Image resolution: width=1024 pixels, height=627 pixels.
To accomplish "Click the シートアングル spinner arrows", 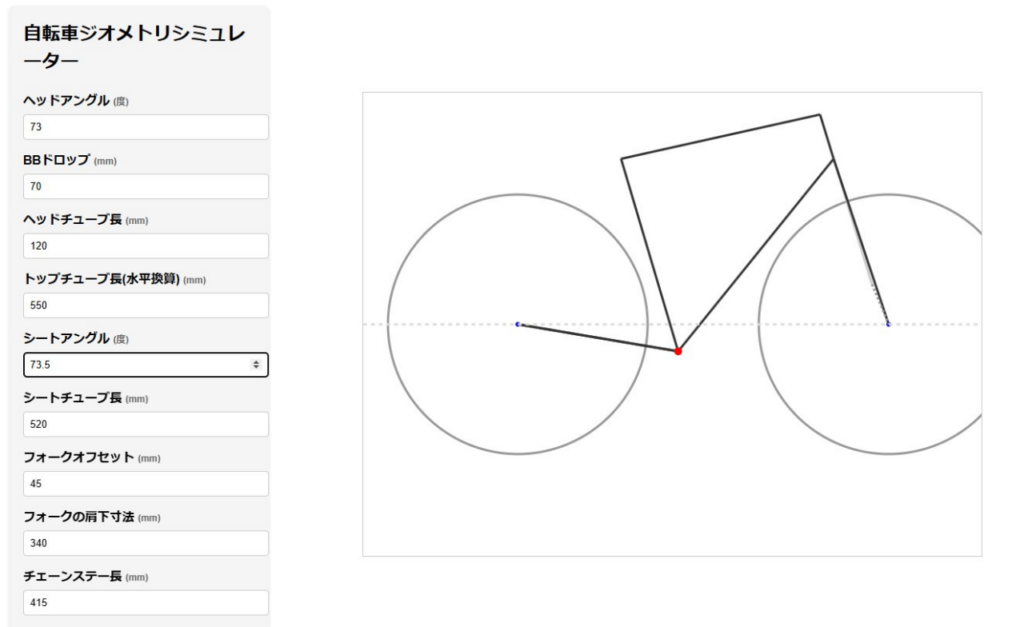I will point(256,365).
